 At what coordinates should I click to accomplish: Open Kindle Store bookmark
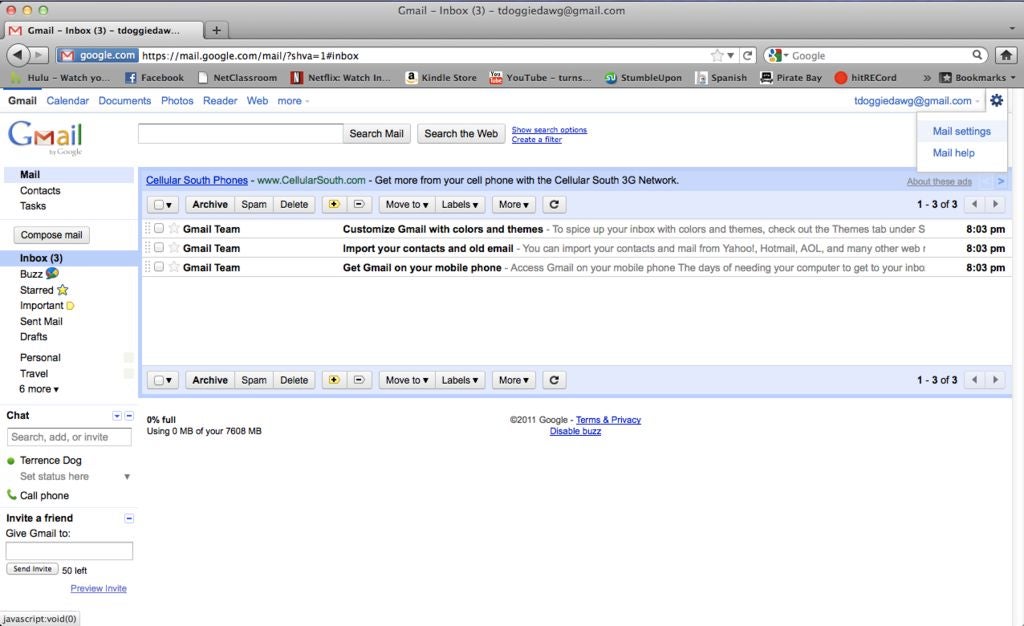point(441,78)
